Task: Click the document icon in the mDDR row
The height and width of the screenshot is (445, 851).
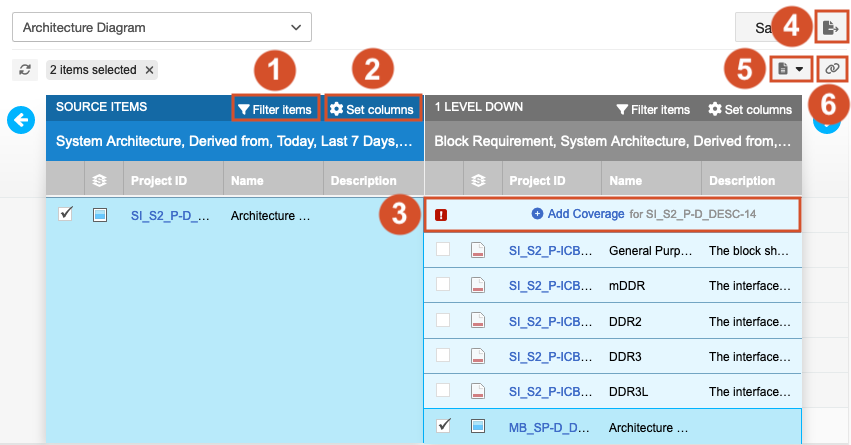Action: [x=478, y=285]
